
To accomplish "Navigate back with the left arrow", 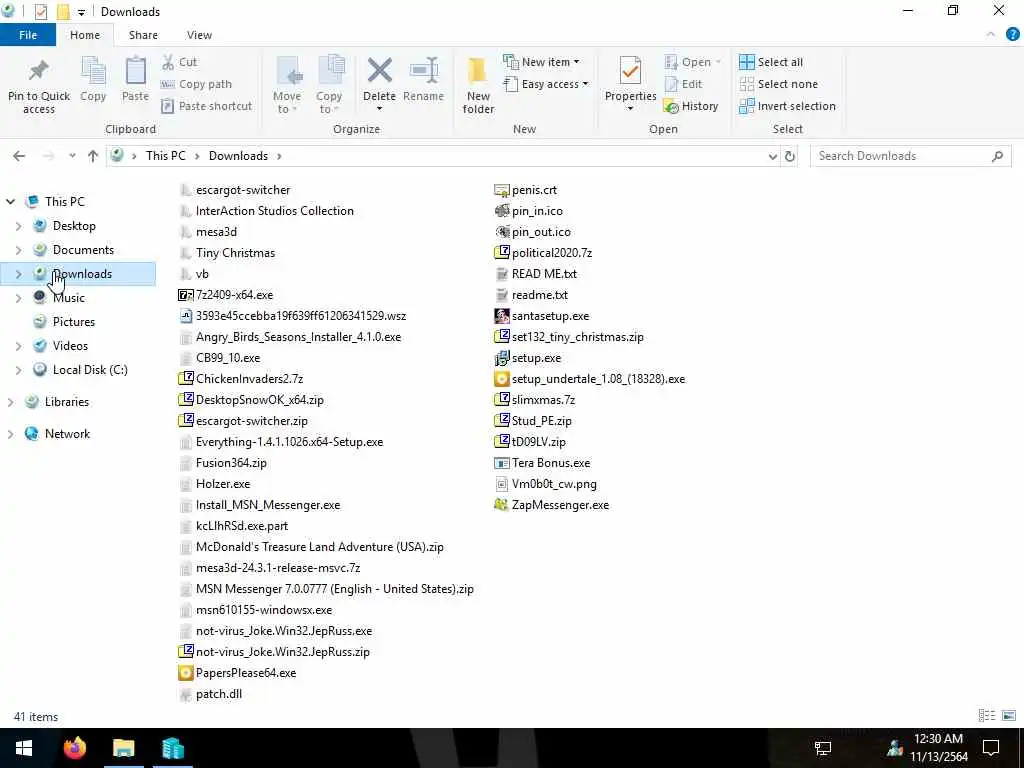I will (19, 156).
